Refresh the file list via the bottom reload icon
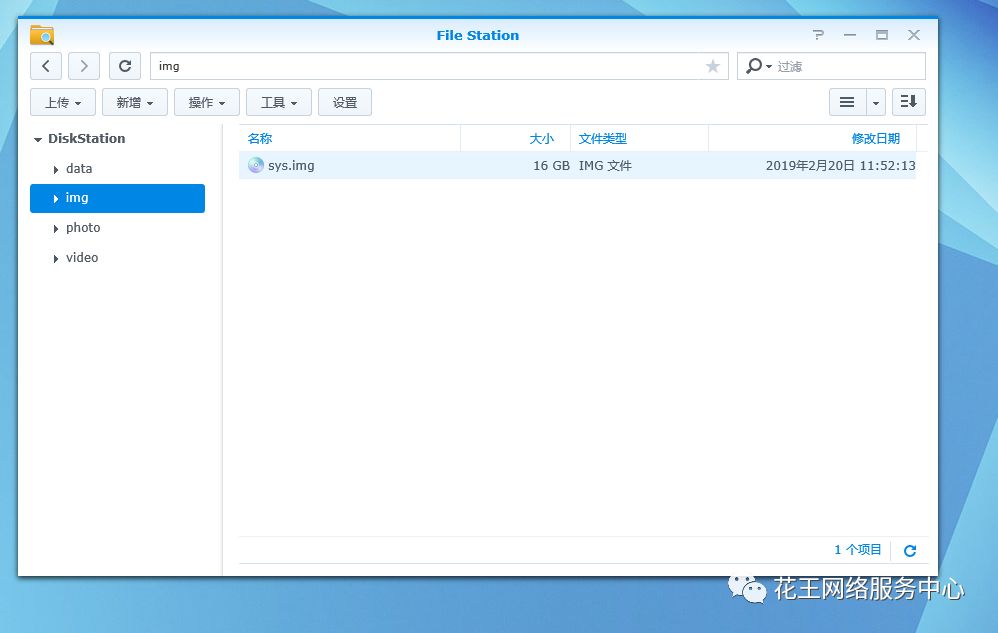Image resolution: width=998 pixels, height=633 pixels. [910, 550]
